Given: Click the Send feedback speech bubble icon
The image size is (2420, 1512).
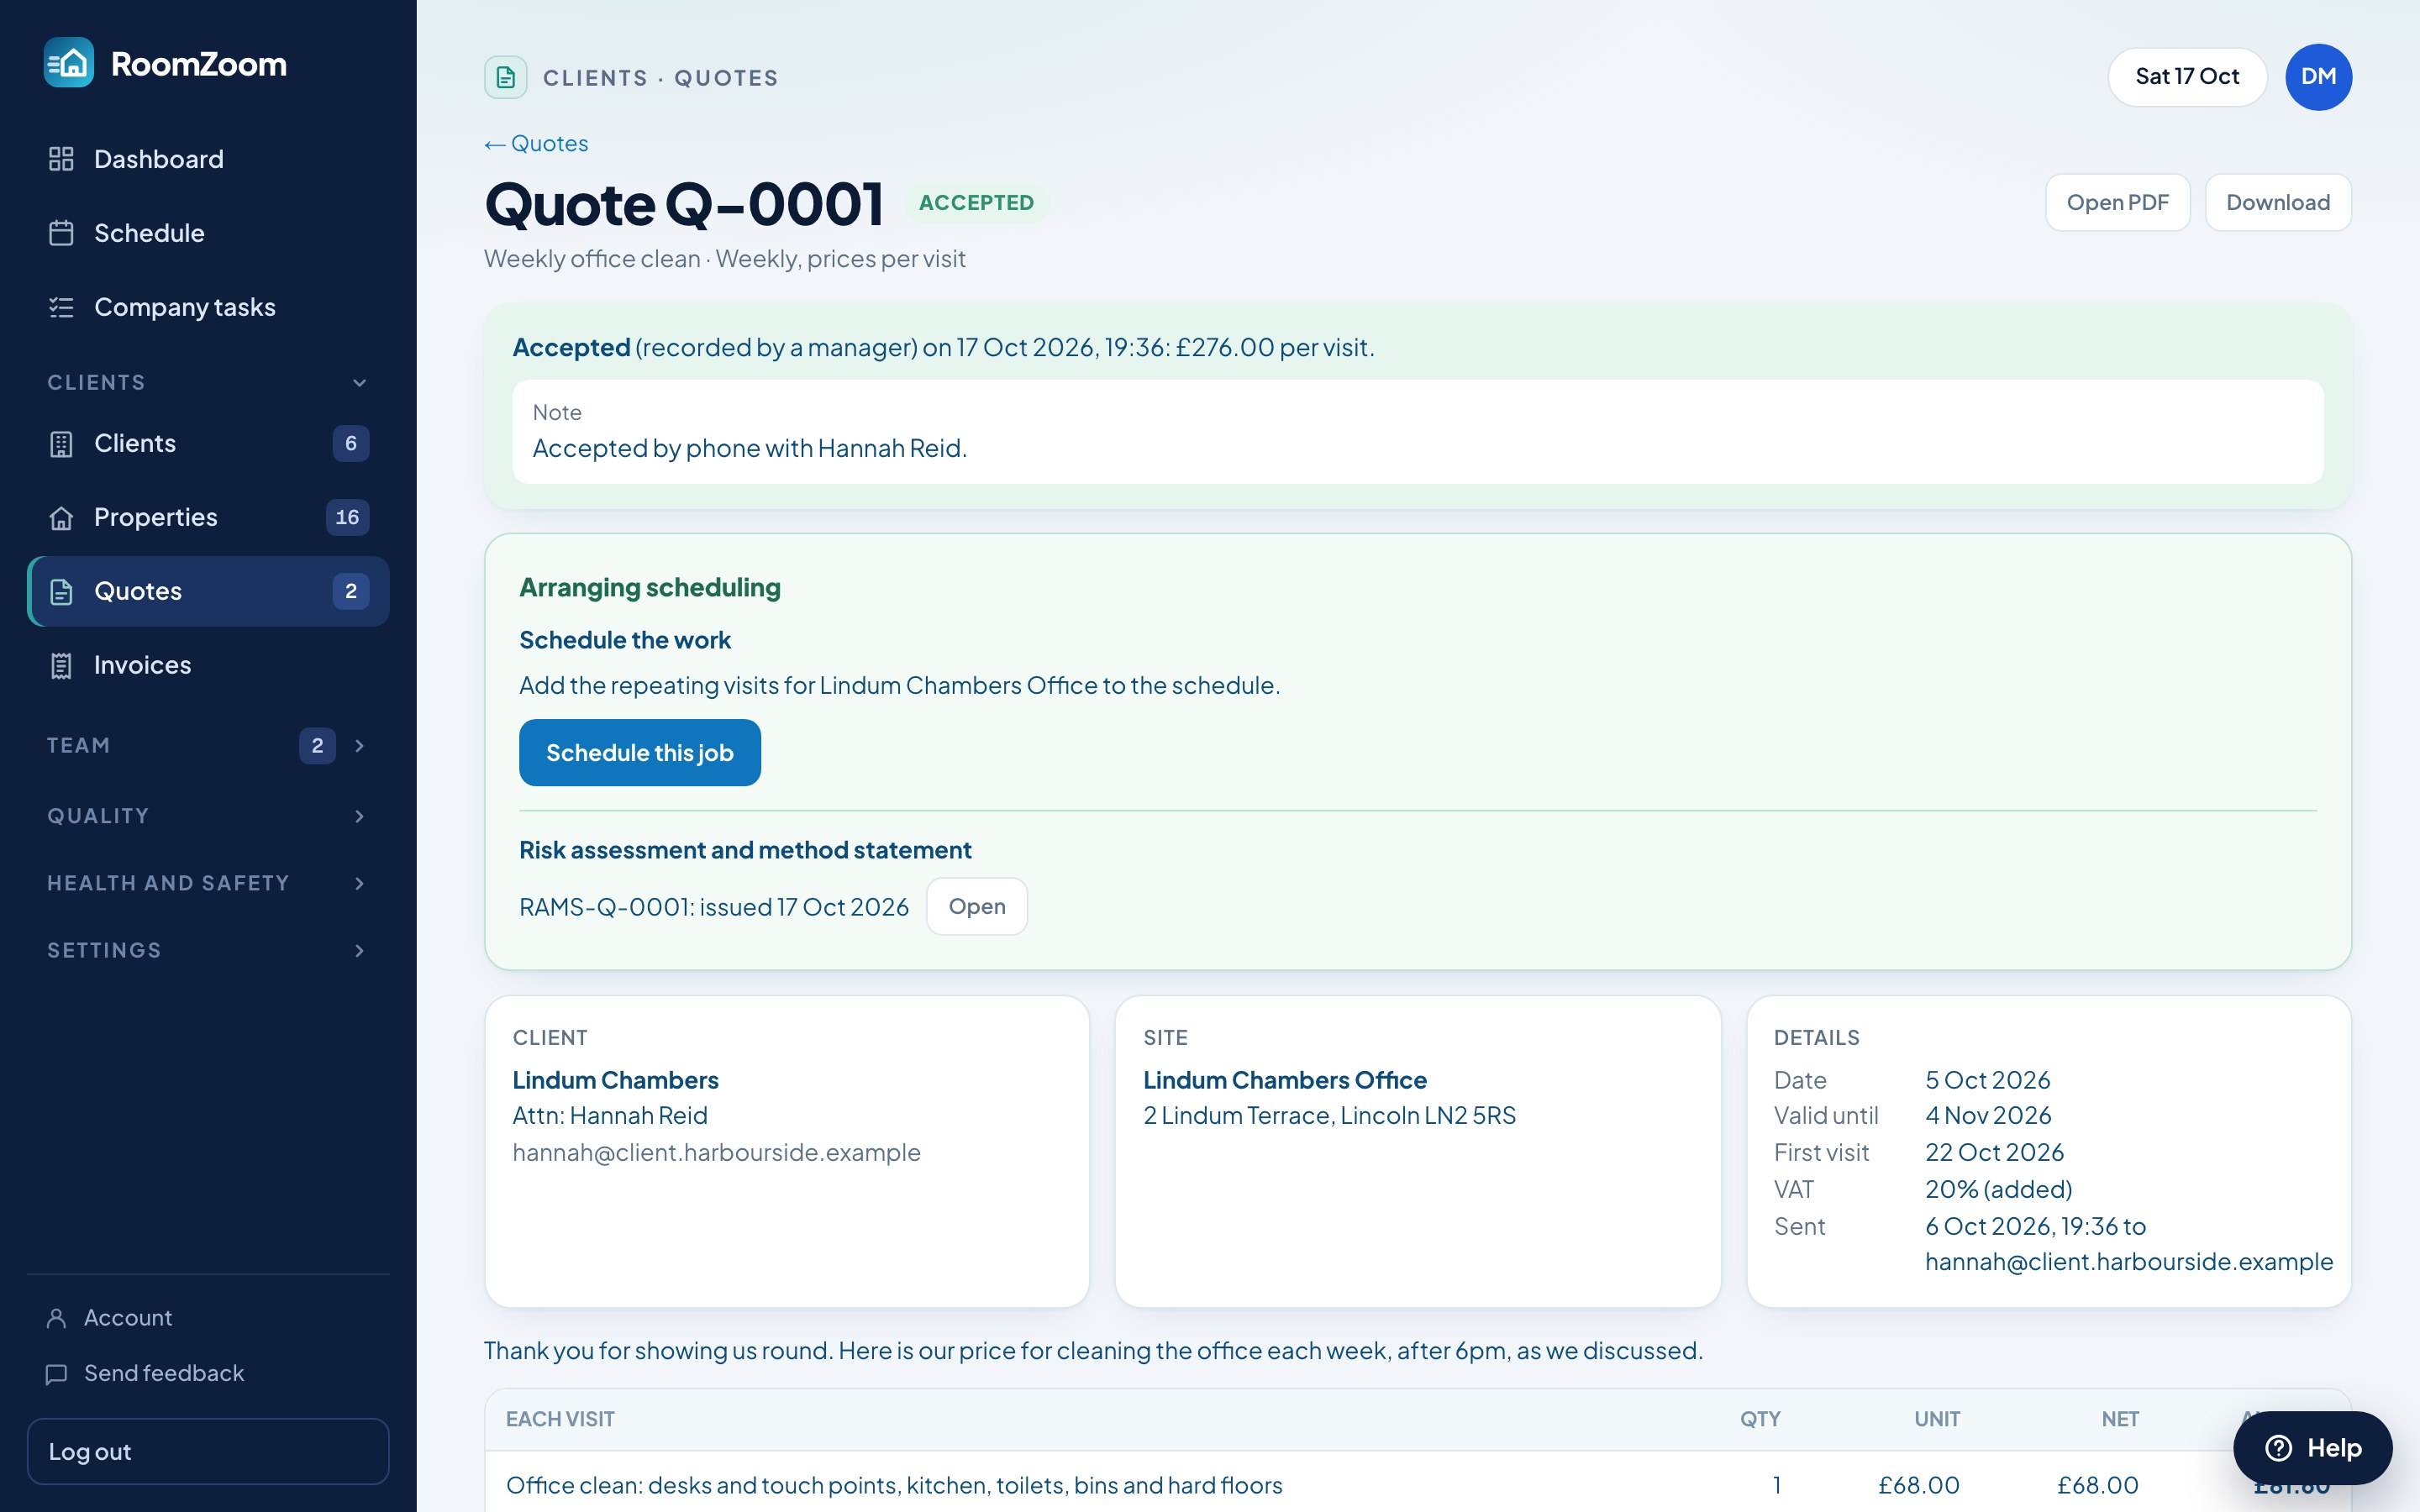Looking at the screenshot, I should coord(57,1374).
